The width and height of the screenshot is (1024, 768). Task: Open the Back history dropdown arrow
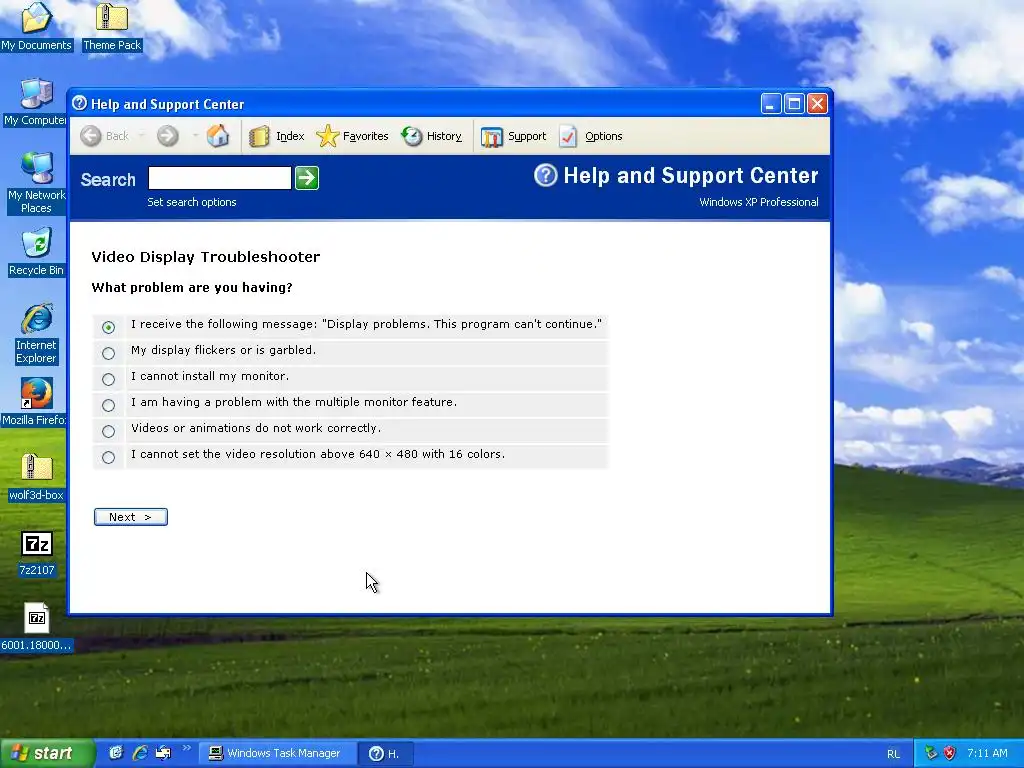coord(142,136)
